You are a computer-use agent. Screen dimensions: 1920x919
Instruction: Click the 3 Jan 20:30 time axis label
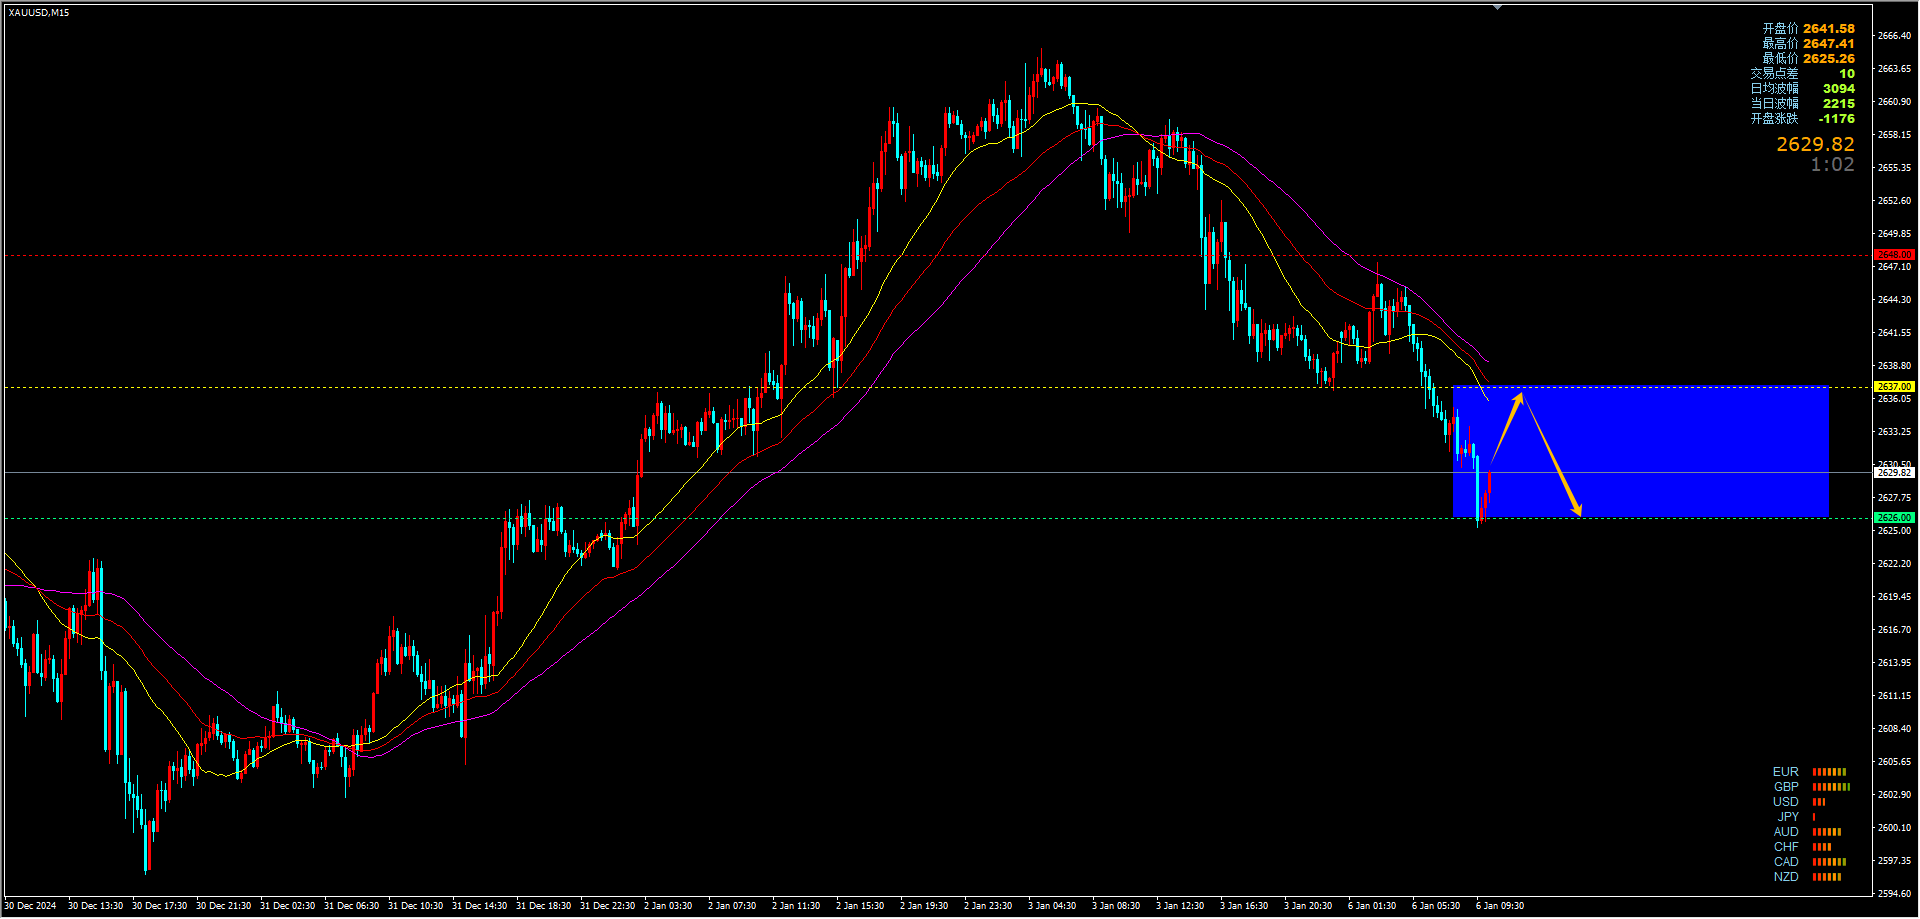point(1308,906)
